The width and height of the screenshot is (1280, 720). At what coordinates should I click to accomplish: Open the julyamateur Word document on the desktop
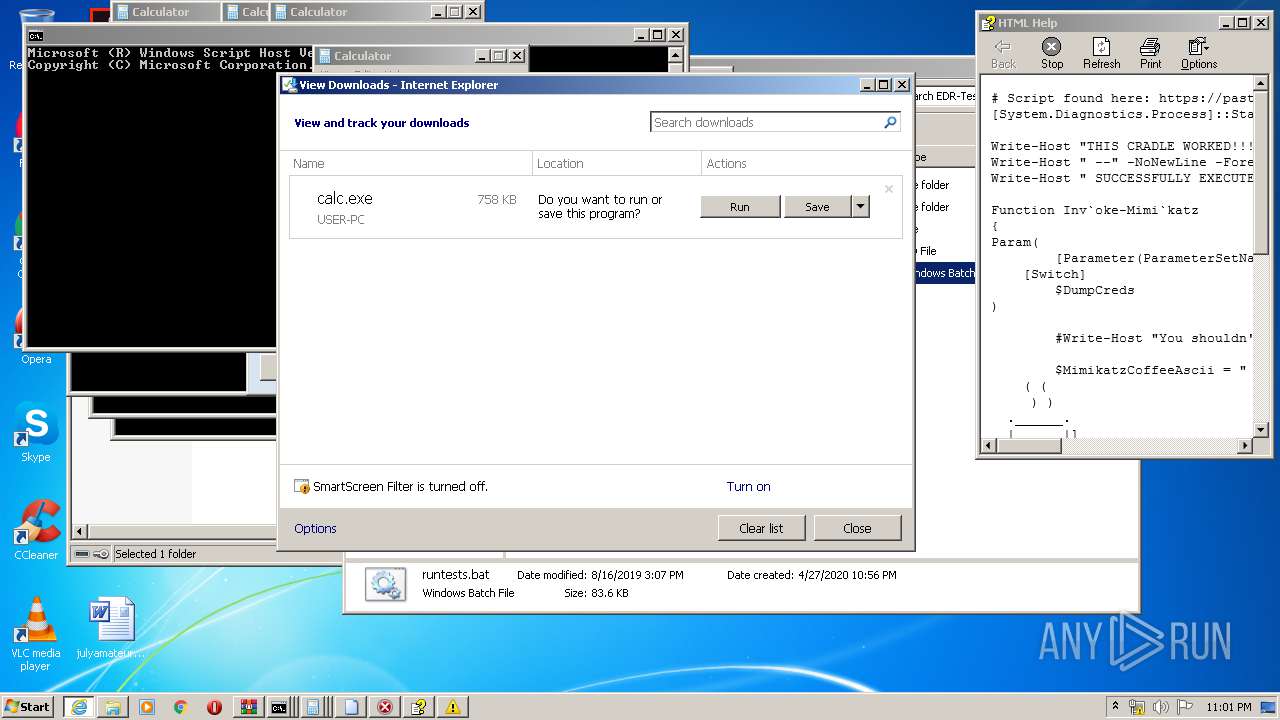click(111, 629)
